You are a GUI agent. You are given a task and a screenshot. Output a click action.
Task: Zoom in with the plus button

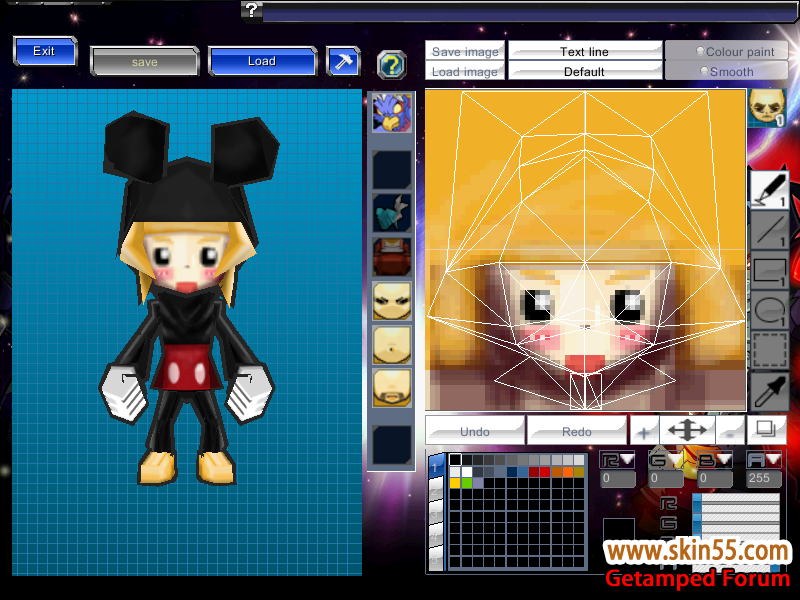644,432
